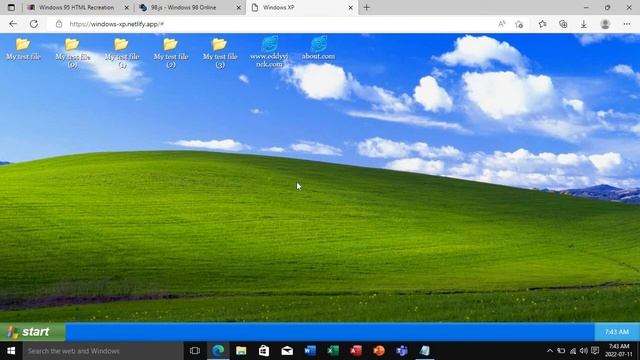This screenshot has width=640, height=360.
Task: Open the Read aloud option
Action: 502,24
